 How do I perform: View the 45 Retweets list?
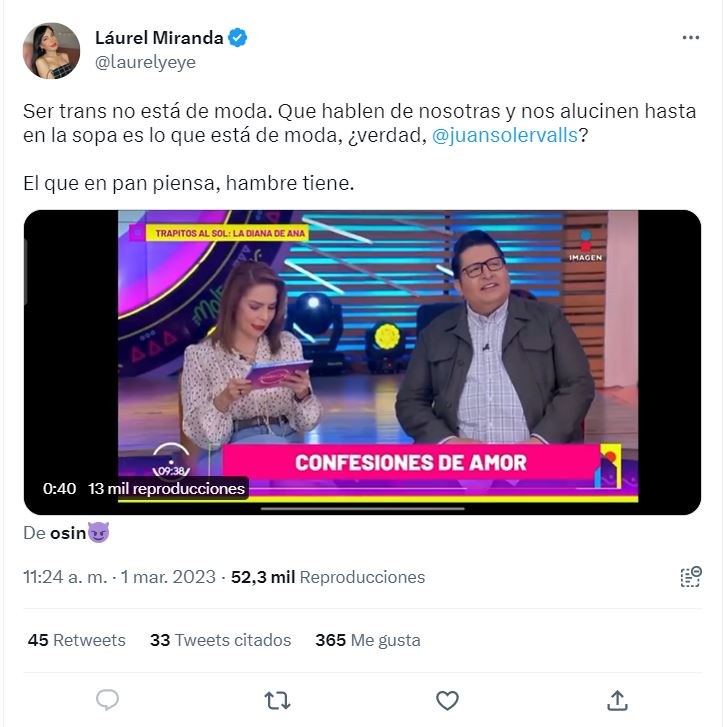[x=76, y=640]
